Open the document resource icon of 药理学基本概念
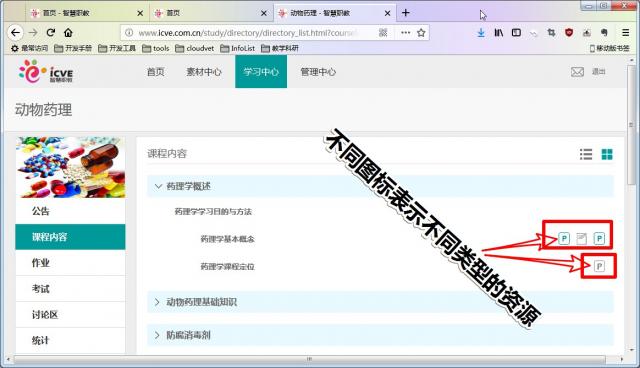640x368 pixels. tap(581, 238)
